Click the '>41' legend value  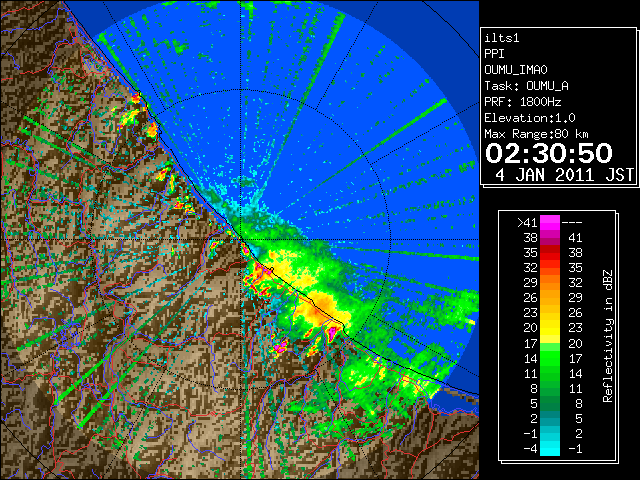[527, 223]
